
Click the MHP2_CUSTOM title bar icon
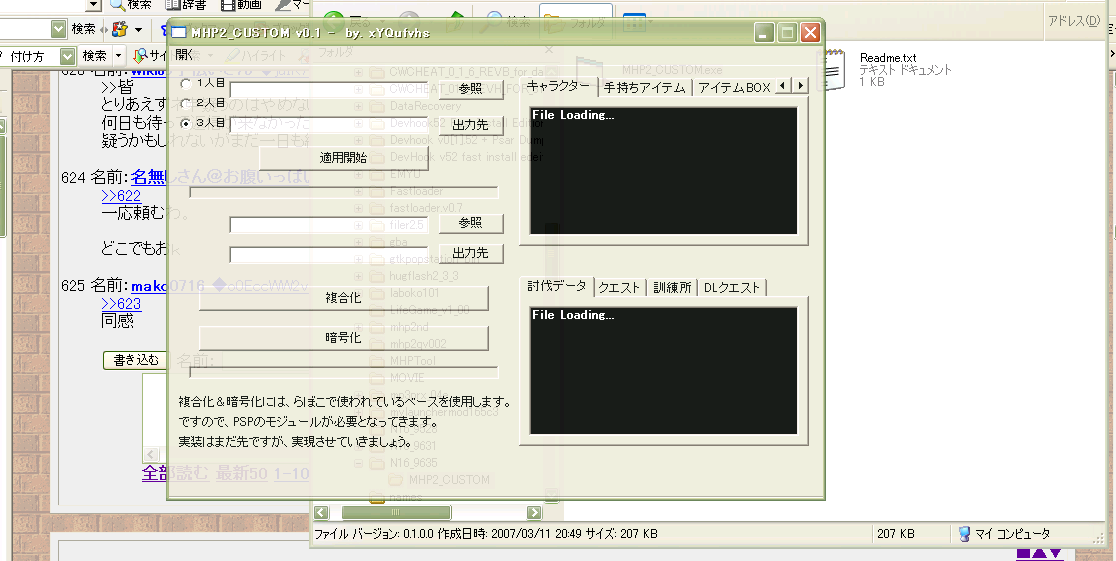(x=180, y=33)
